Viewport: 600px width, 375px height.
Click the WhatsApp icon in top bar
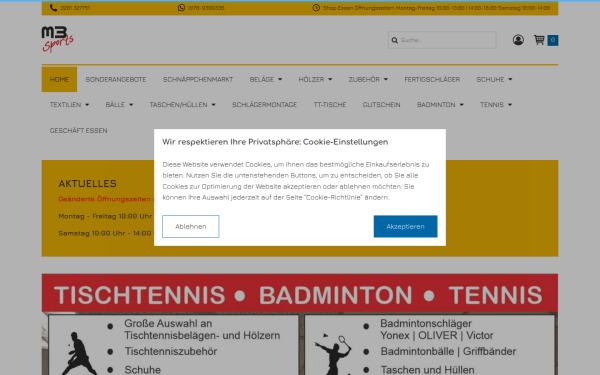[x=181, y=8]
